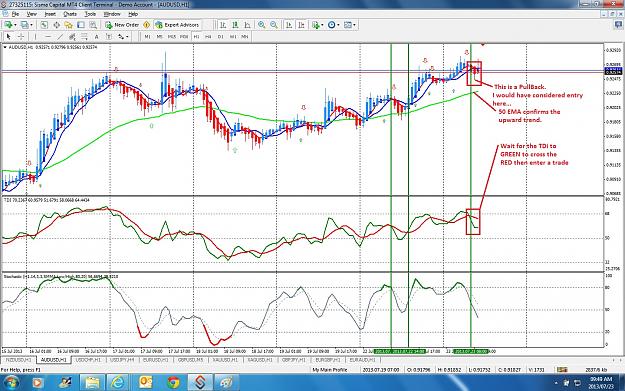The width and height of the screenshot is (625, 391).
Task: Select the text label tool
Action: tap(109, 37)
